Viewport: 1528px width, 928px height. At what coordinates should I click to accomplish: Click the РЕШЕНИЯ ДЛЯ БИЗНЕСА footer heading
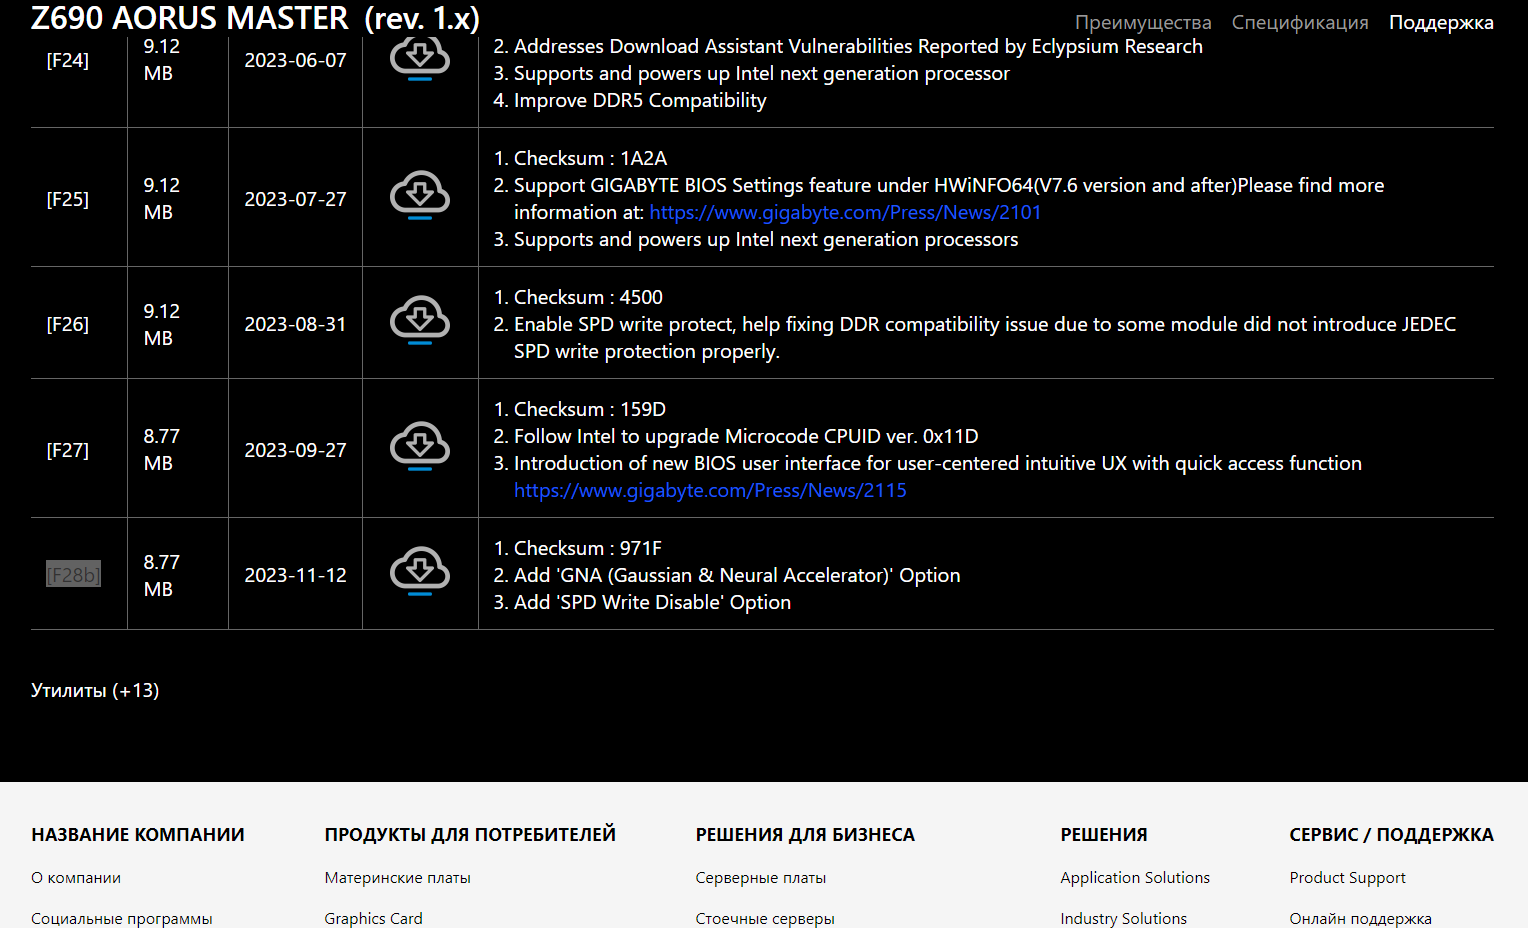click(805, 835)
